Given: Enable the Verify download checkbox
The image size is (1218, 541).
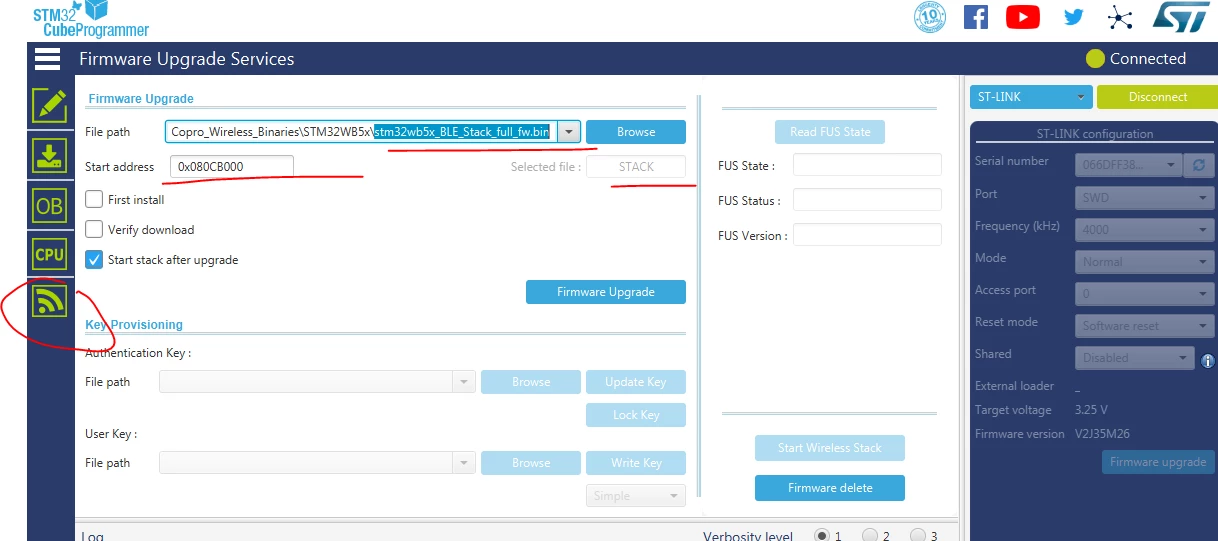Looking at the screenshot, I should [94, 229].
